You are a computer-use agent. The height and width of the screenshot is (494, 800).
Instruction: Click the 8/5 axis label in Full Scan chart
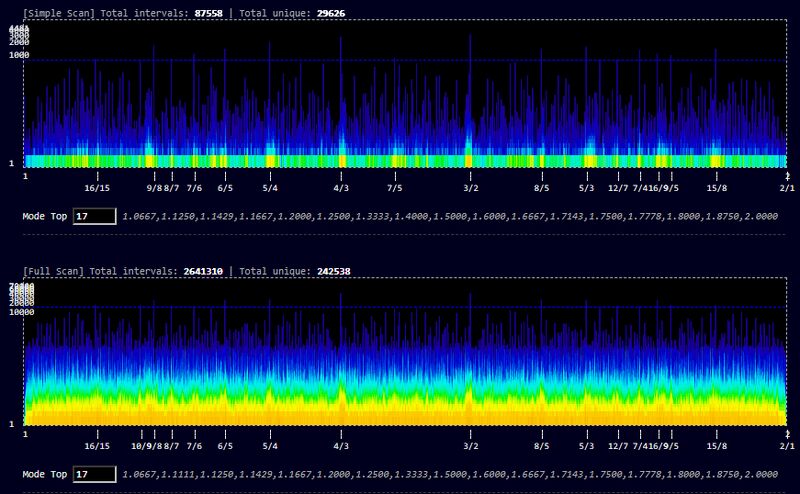[542, 447]
